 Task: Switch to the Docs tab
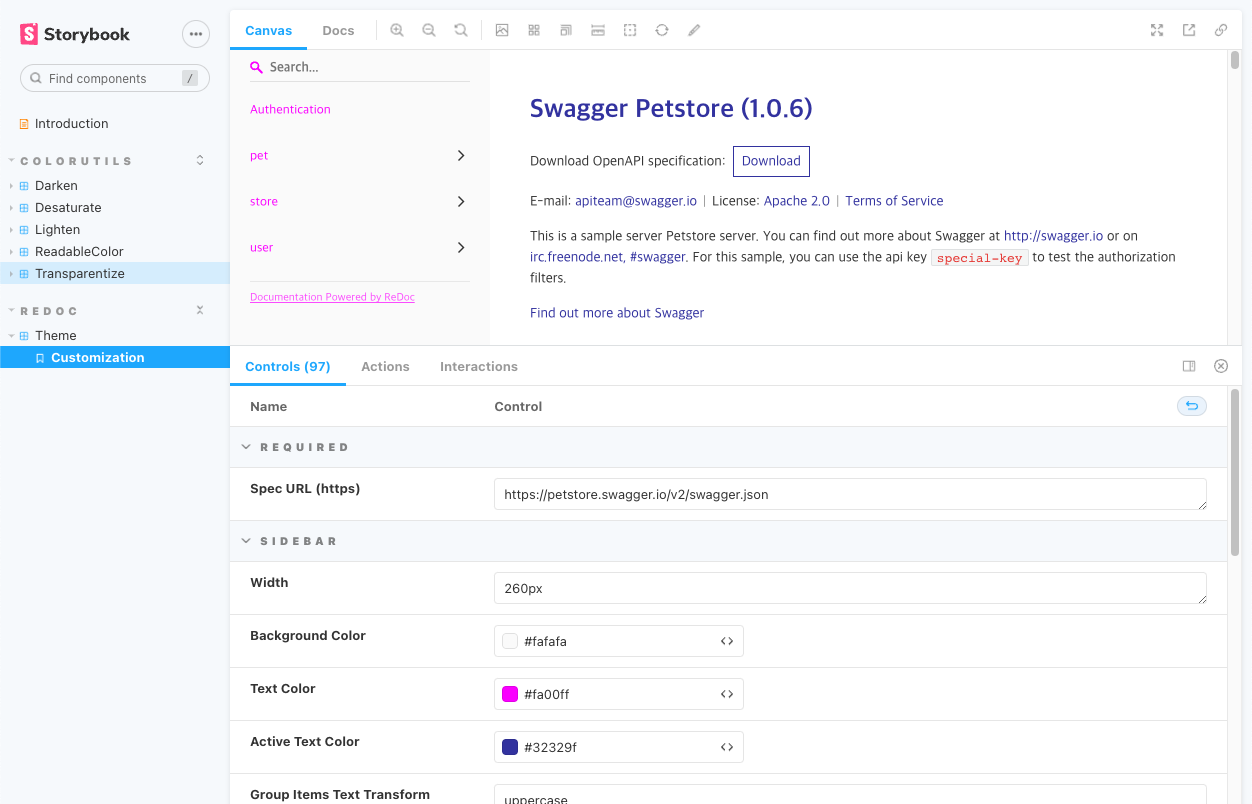point(338,30)
